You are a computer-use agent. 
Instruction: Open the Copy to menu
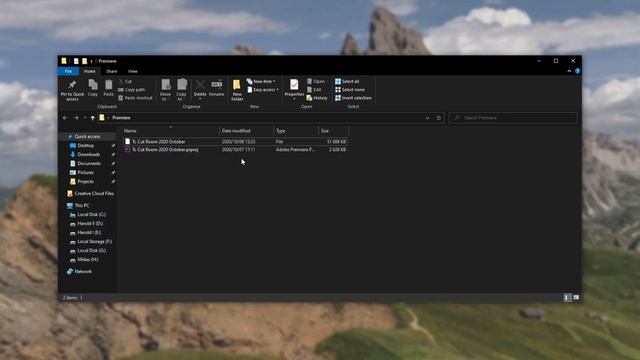[x=182, y=90]
